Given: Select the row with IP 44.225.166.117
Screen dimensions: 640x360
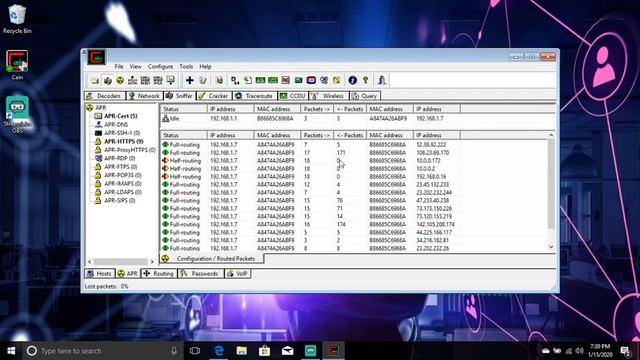Looking at the screenshot, I should [x=310, y=233].
